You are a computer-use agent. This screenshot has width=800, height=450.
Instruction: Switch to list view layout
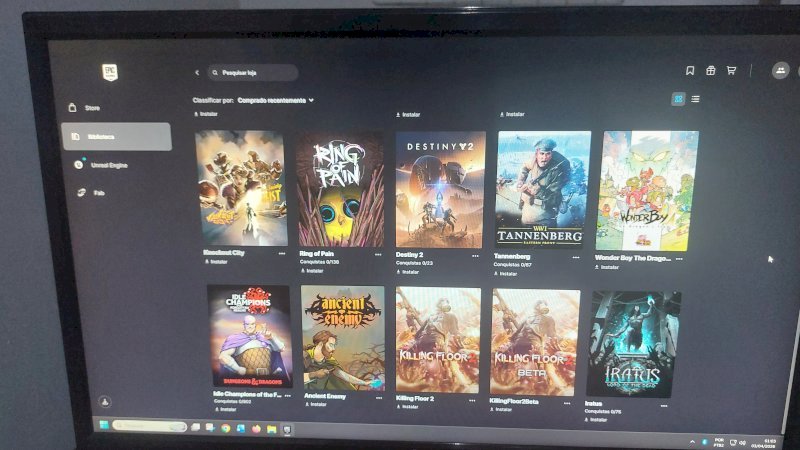point(695,99)
